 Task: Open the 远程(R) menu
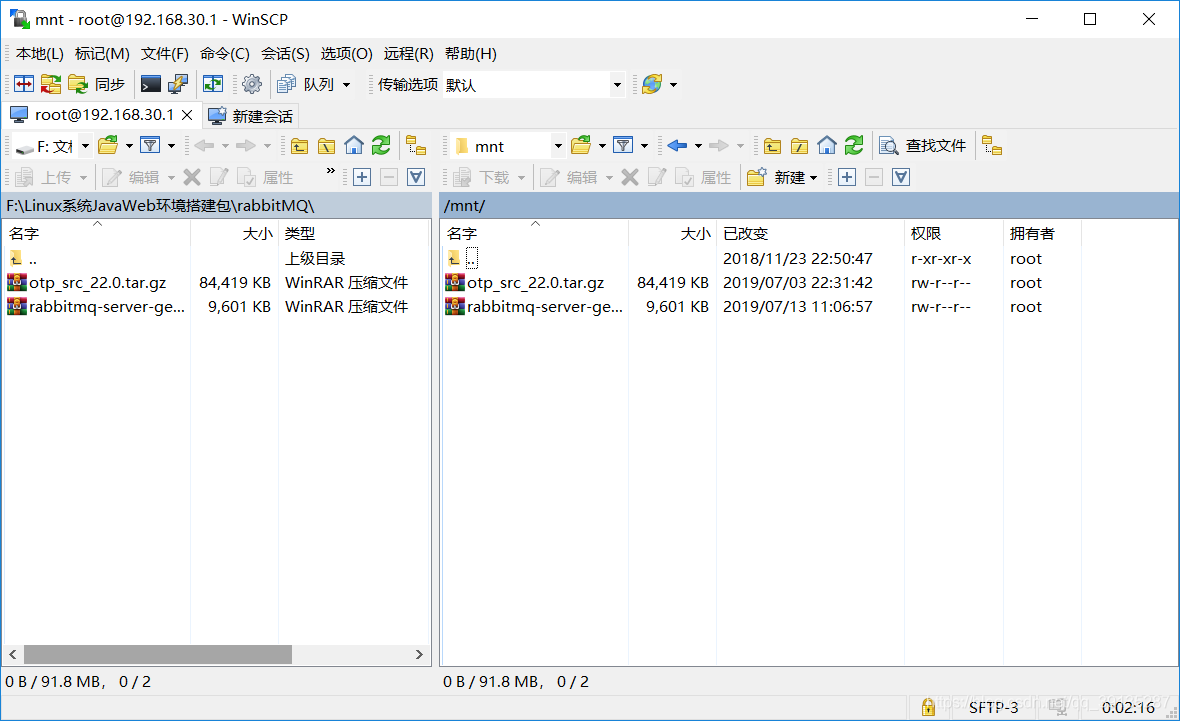[x=408, y=53]
